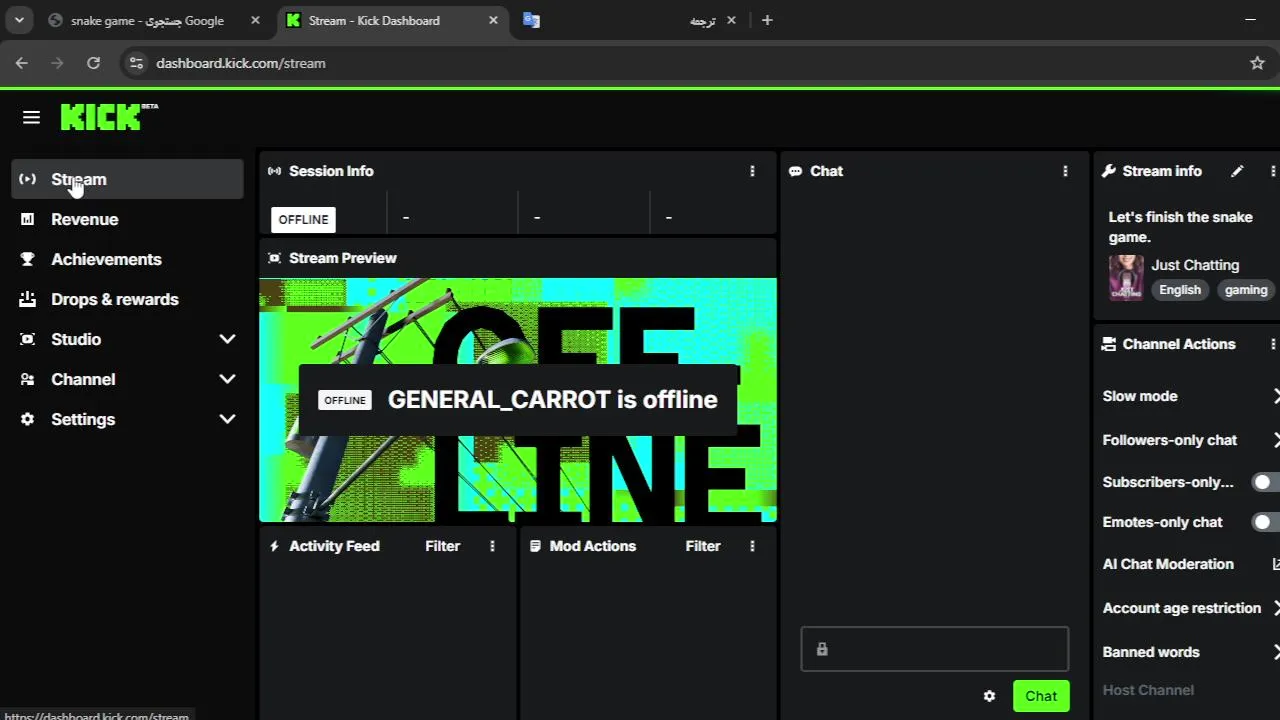This screenshot has width=1280, height=720.
Task: Open the hamburger sidebar menu
Action: 31,118
